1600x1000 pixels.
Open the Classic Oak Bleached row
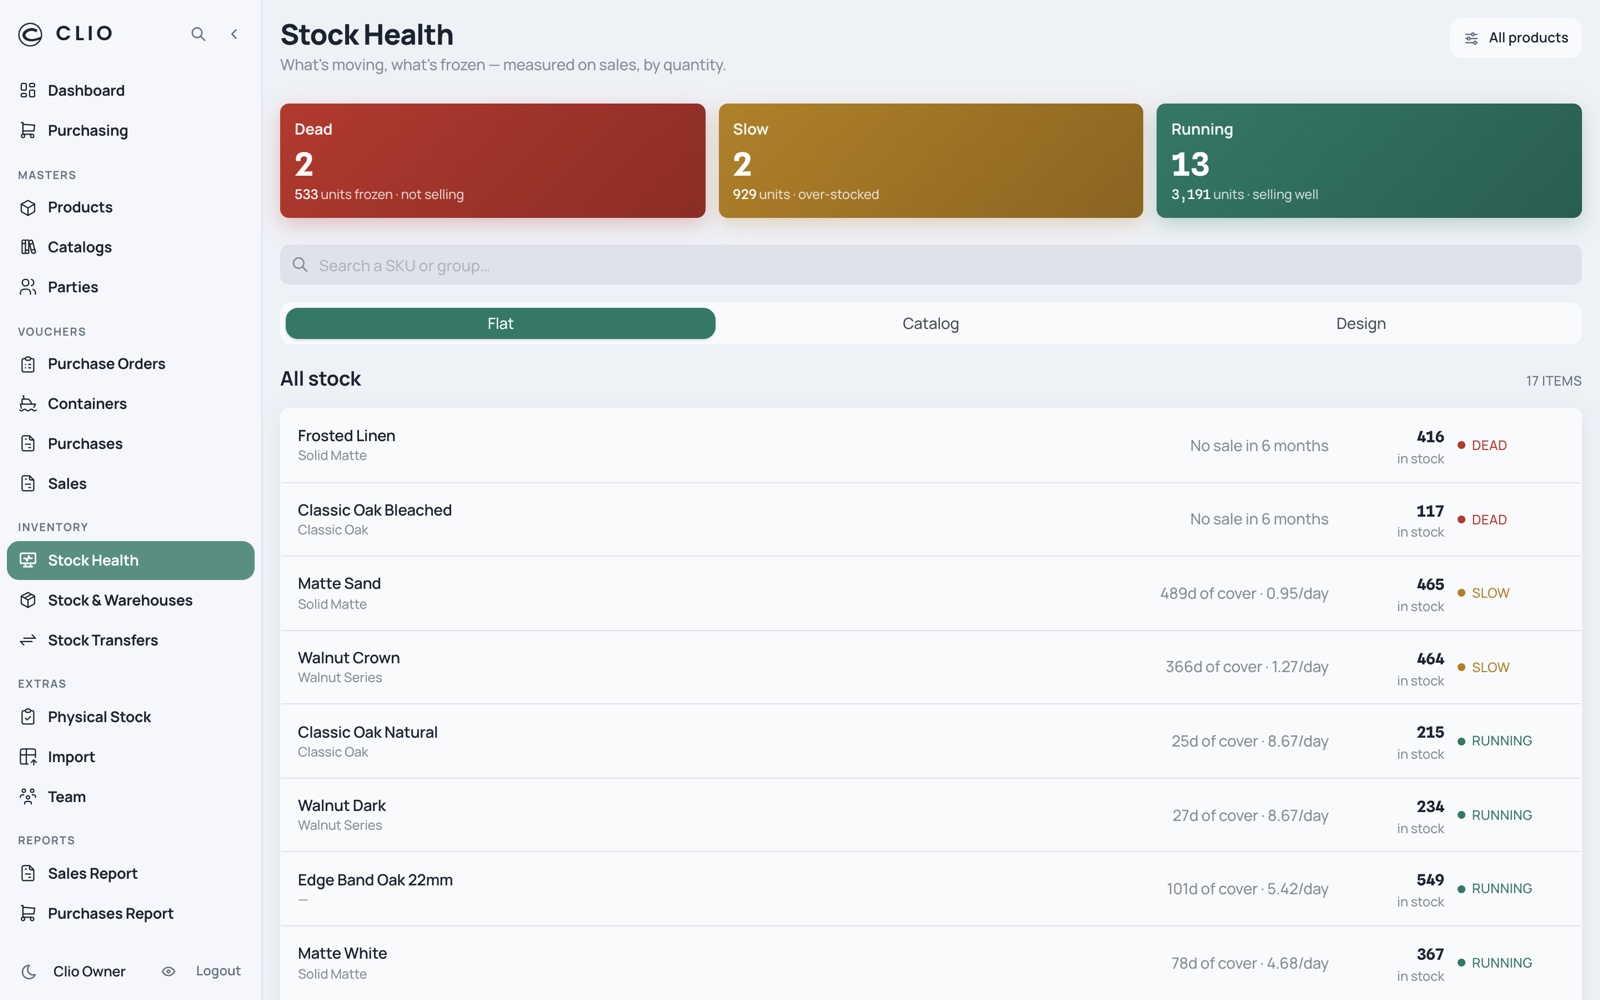tap(930, 519)
